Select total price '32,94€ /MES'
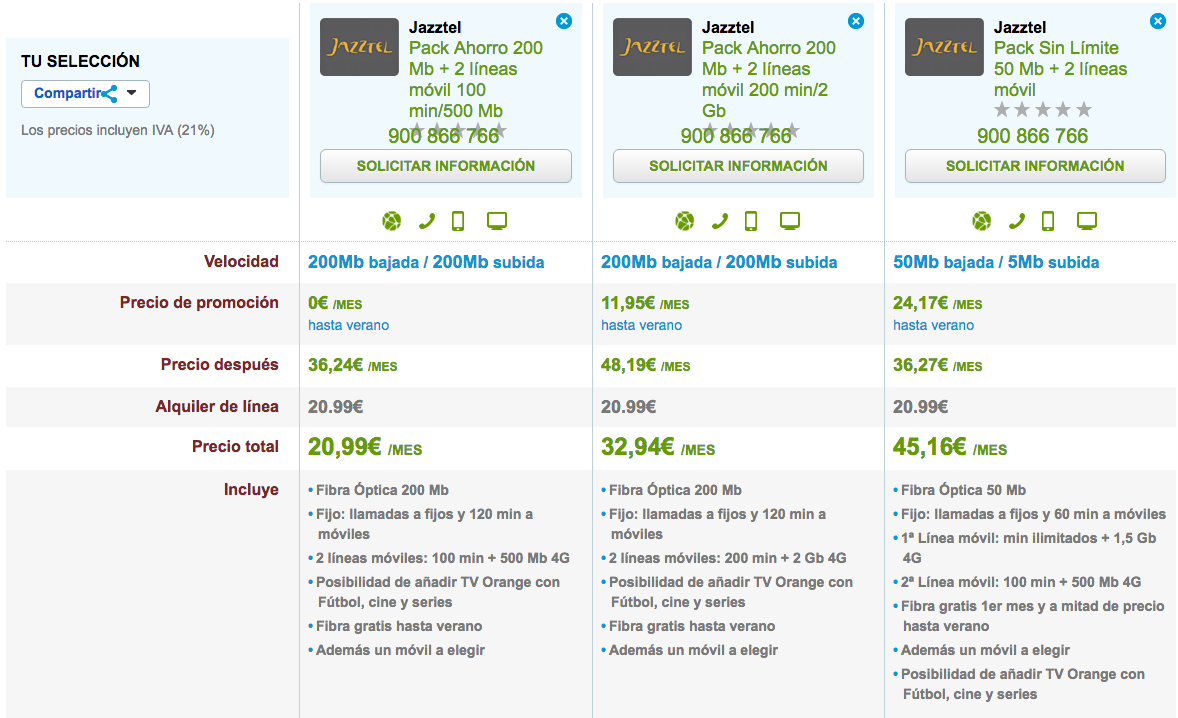Screen dimensions: 1178x718 click(x=658, y=448)
